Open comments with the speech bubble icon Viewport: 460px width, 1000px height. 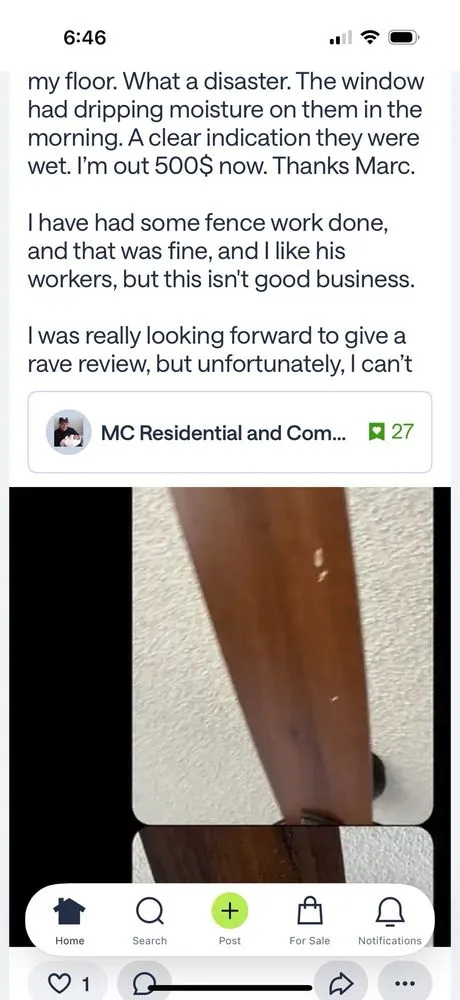(146, 982)
